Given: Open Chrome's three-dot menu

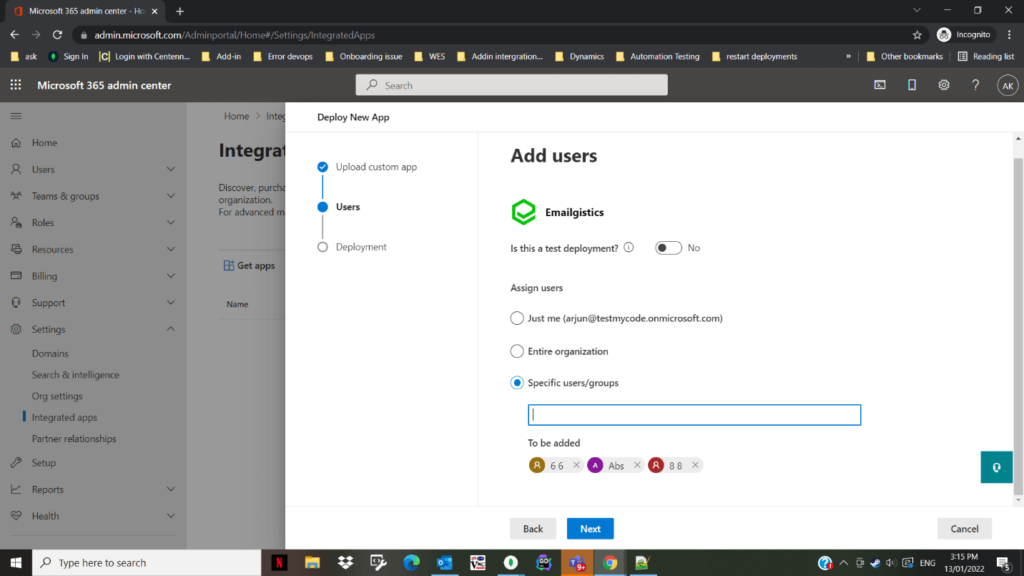Looking at the screenshot, I should coord(1009,35).
